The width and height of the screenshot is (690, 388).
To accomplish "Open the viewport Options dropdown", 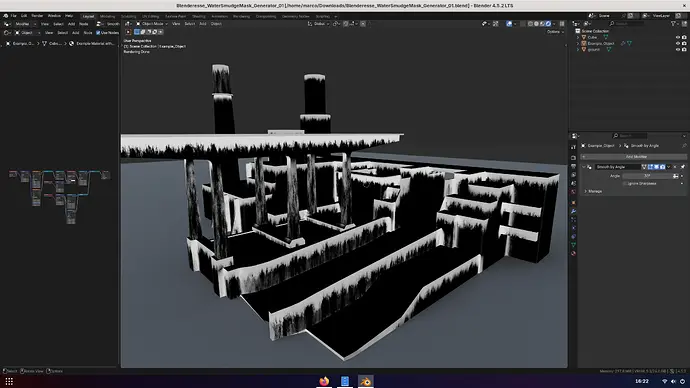I will tap(555, 32).
